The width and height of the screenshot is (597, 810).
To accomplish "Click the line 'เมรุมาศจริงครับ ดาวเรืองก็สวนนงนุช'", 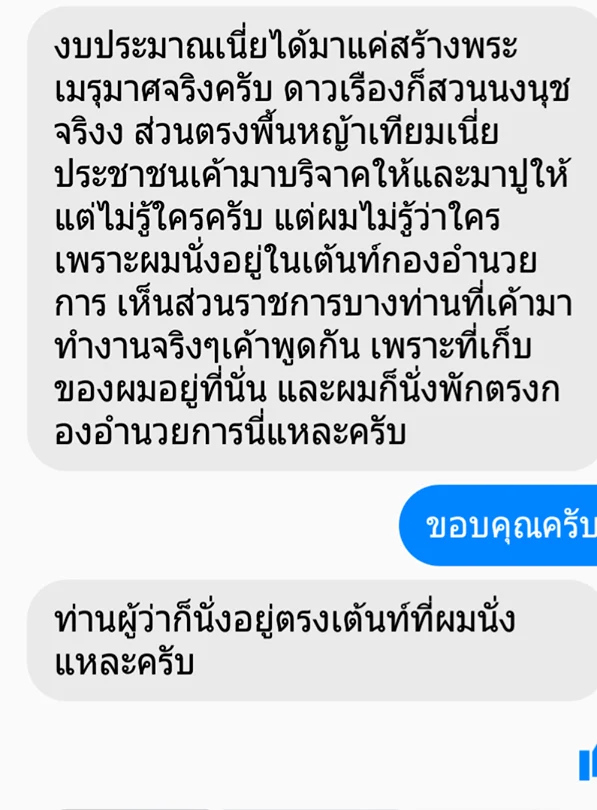I will (312, 91).
